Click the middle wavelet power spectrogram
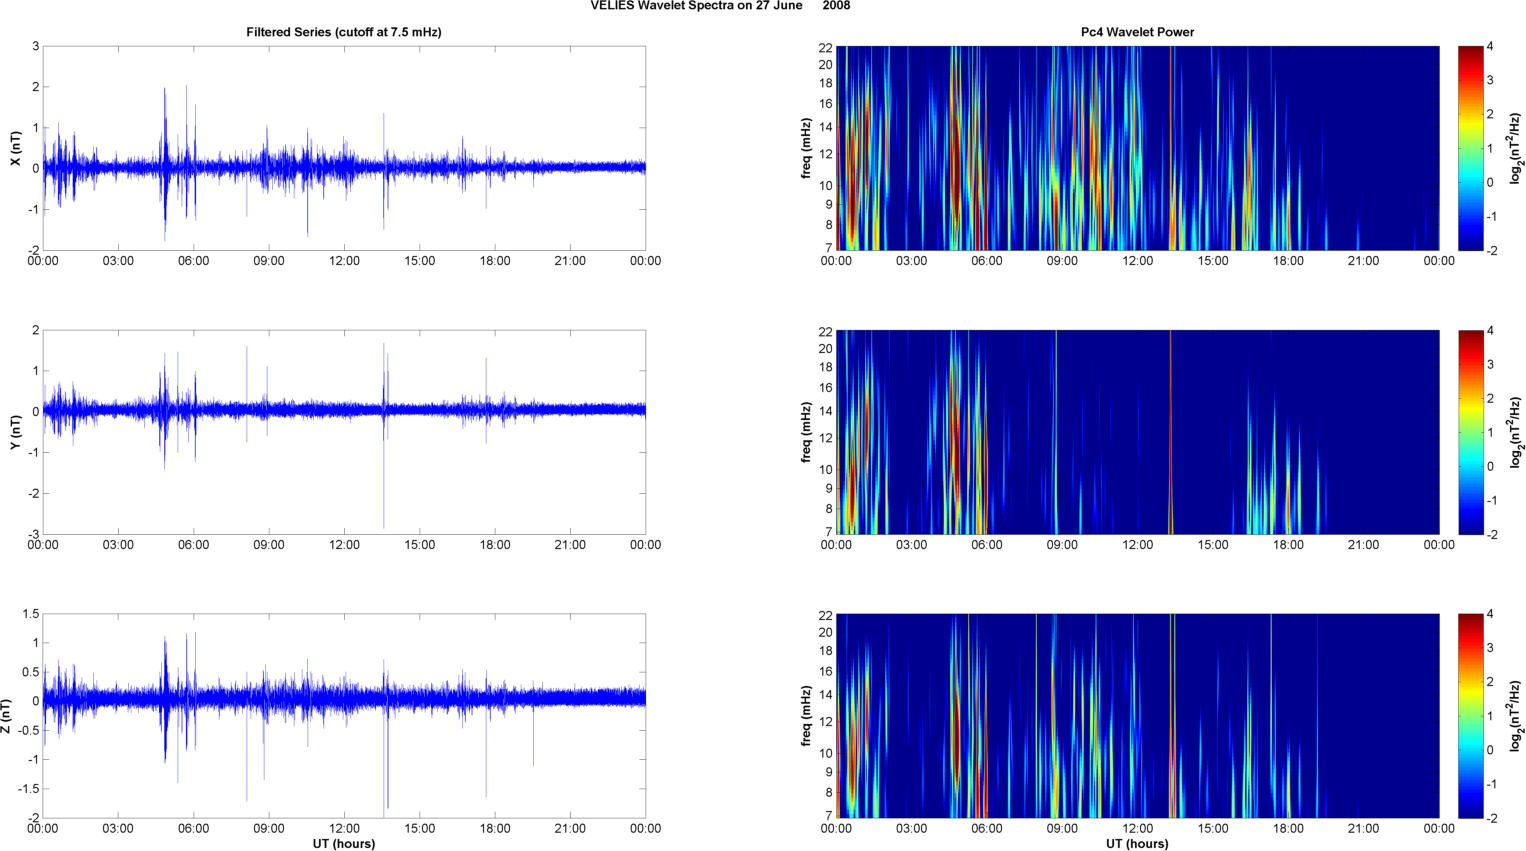Screen dimensions: 1526x851 [x=1137, y=432]
